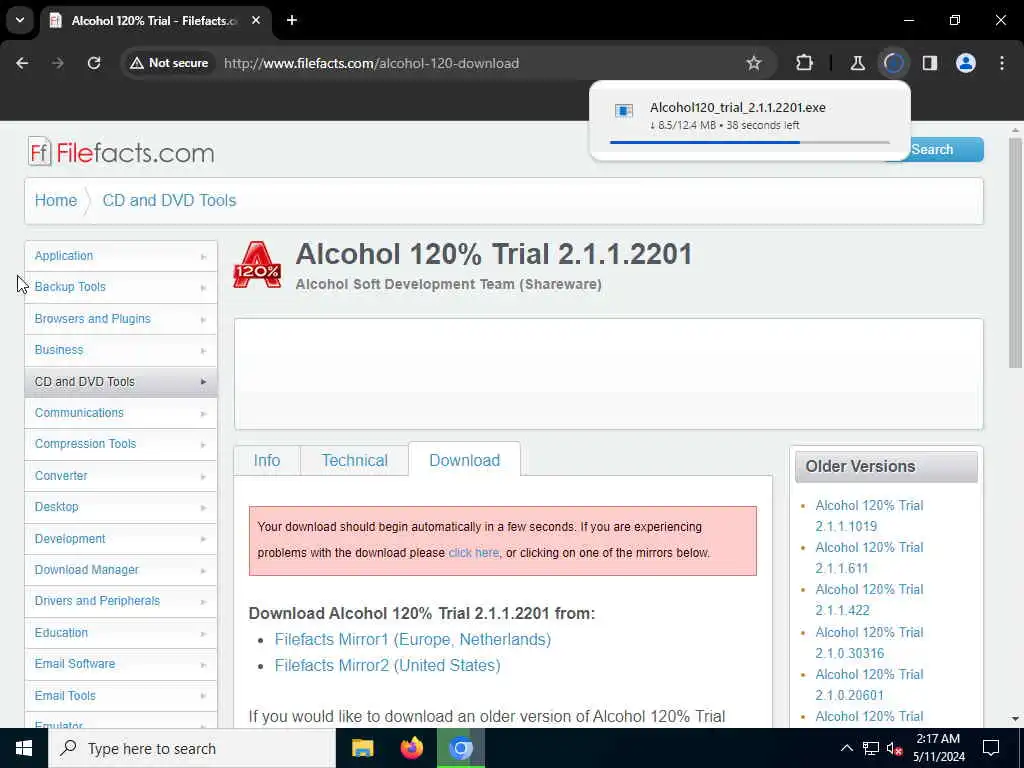Switch to the Technical tab

pos(355,460)
